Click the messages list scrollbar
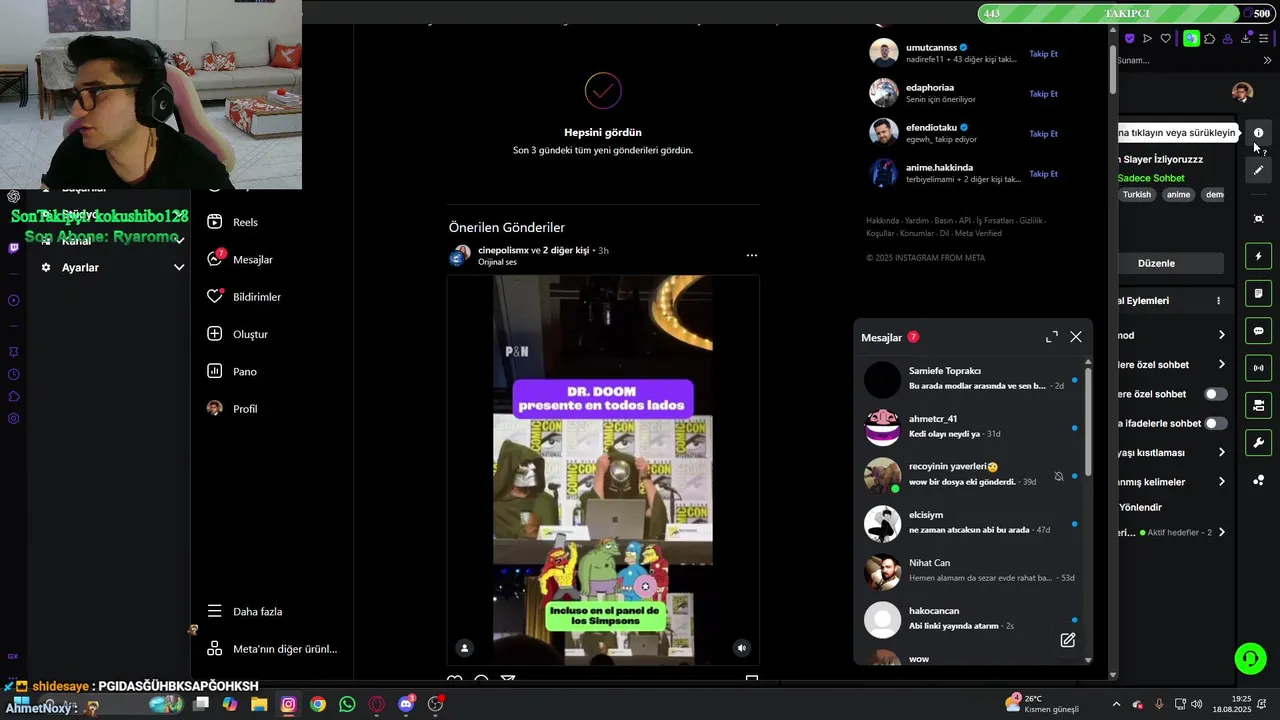This screenshot has width=1280, height=720. 1088,422
